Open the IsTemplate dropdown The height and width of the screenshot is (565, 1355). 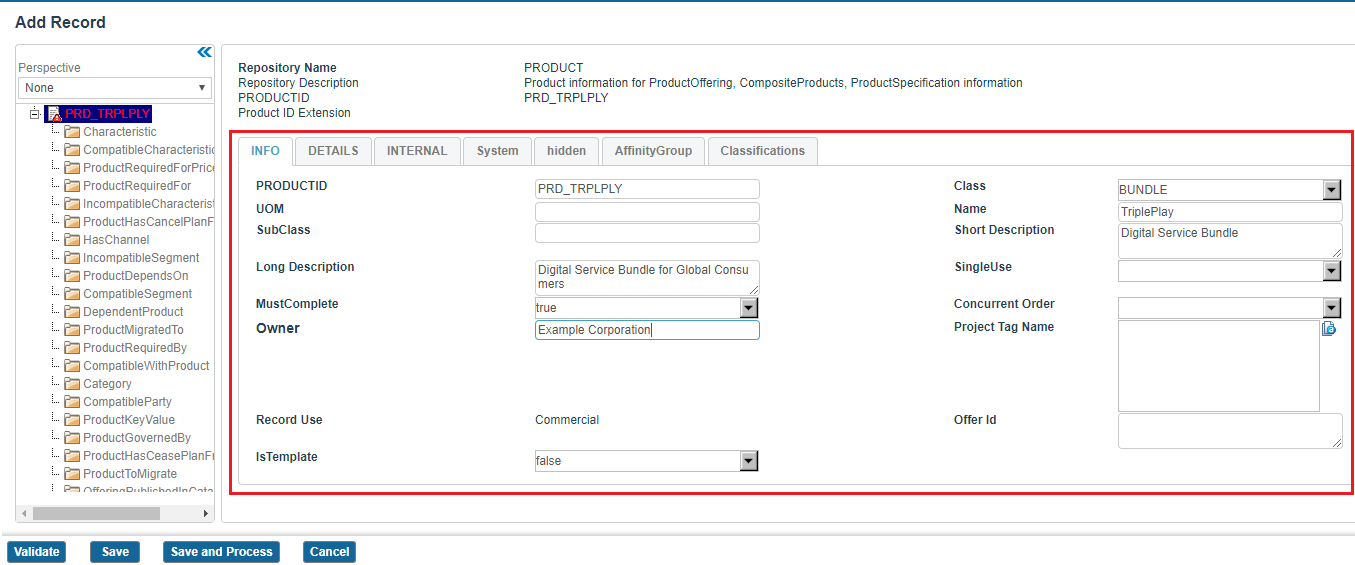click(x=748, y=461)
